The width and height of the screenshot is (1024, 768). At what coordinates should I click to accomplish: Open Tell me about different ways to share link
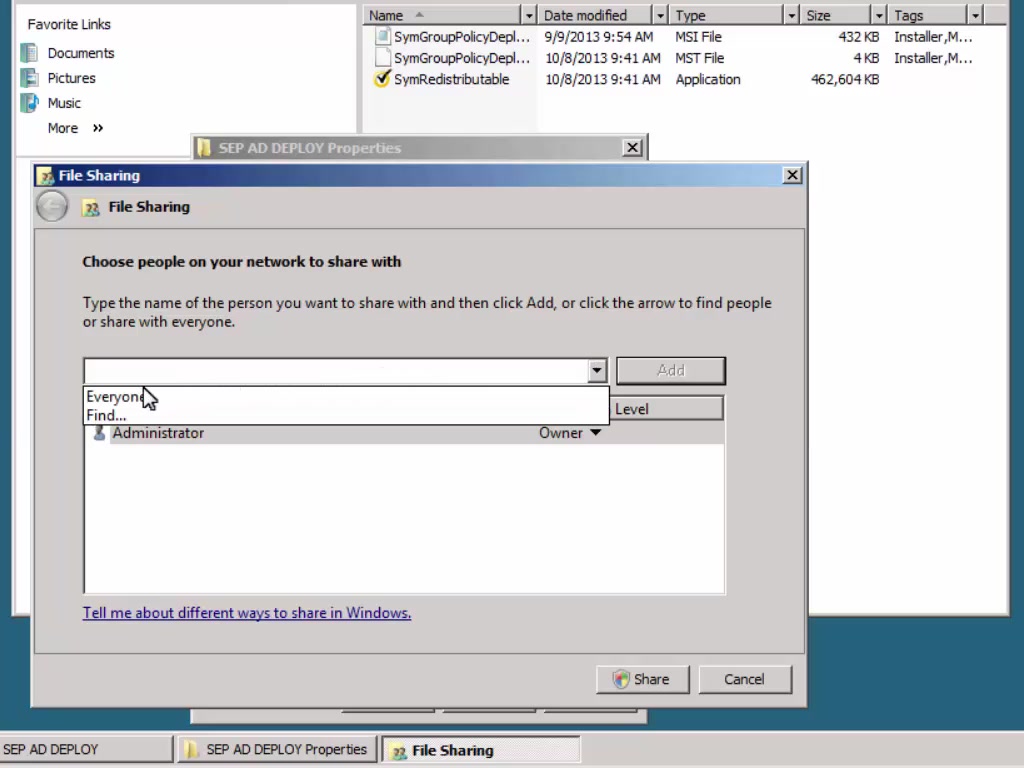click(x=247, y=613)
